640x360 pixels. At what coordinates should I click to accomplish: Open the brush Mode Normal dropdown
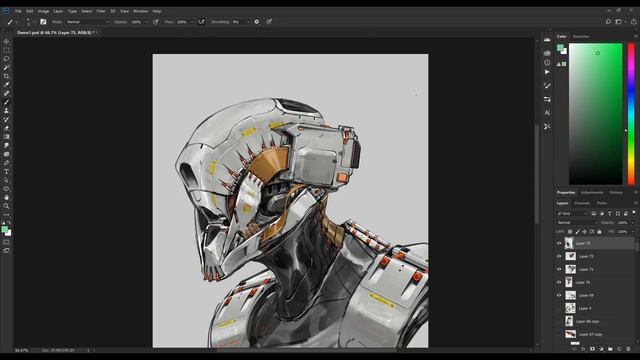[x=87, y=22]
